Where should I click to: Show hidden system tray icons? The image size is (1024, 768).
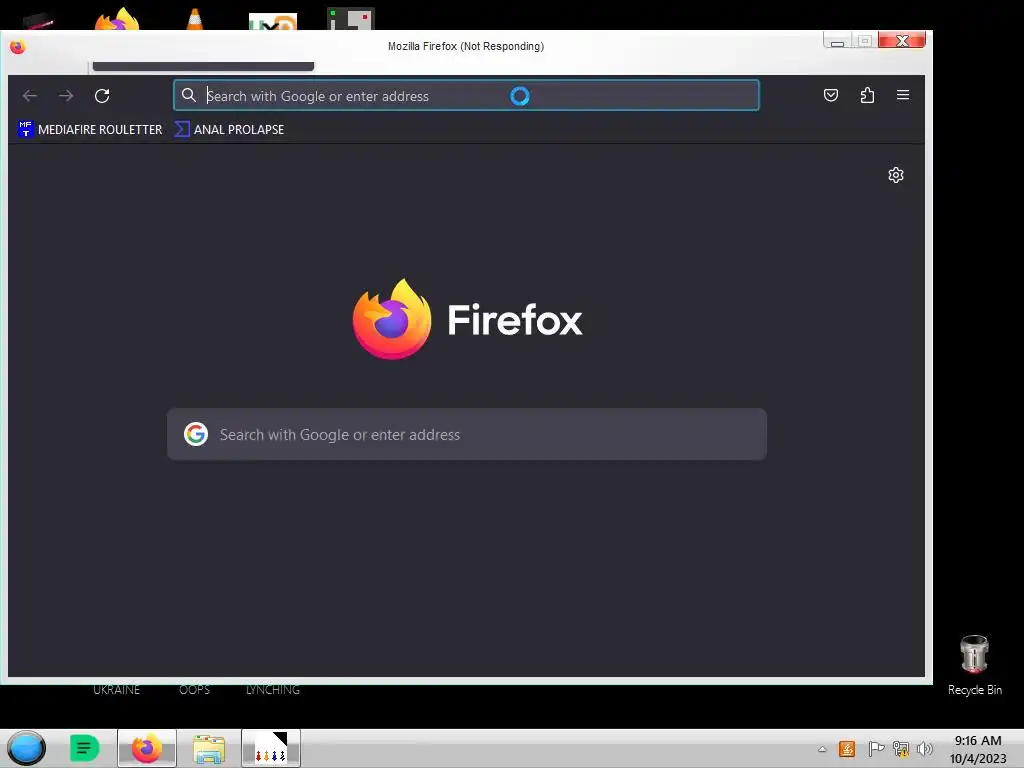(822, 749)
